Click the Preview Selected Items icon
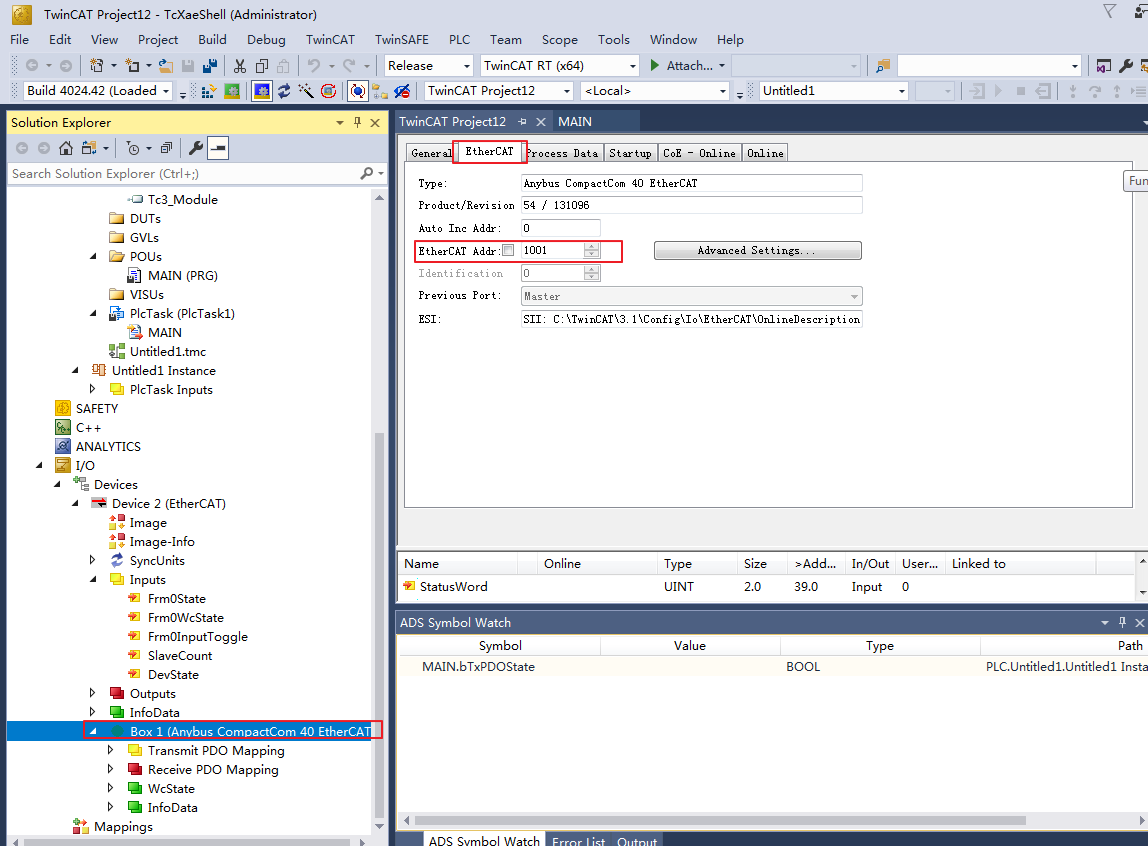This screenshot has width=1148, height=846. 218,148
